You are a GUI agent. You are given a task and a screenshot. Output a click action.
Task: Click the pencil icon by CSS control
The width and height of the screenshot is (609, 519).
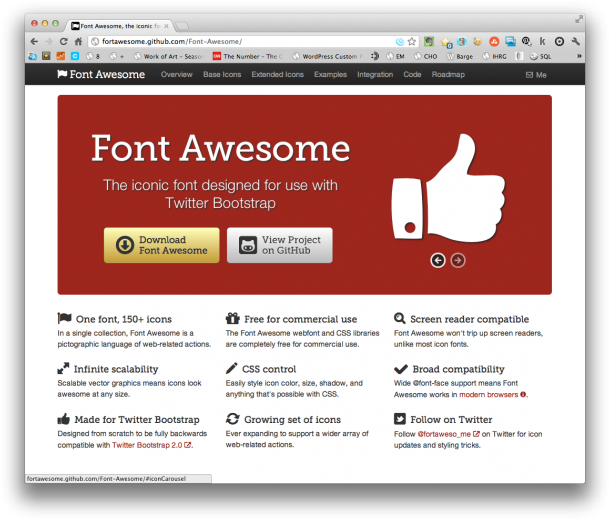coord(231,368)
